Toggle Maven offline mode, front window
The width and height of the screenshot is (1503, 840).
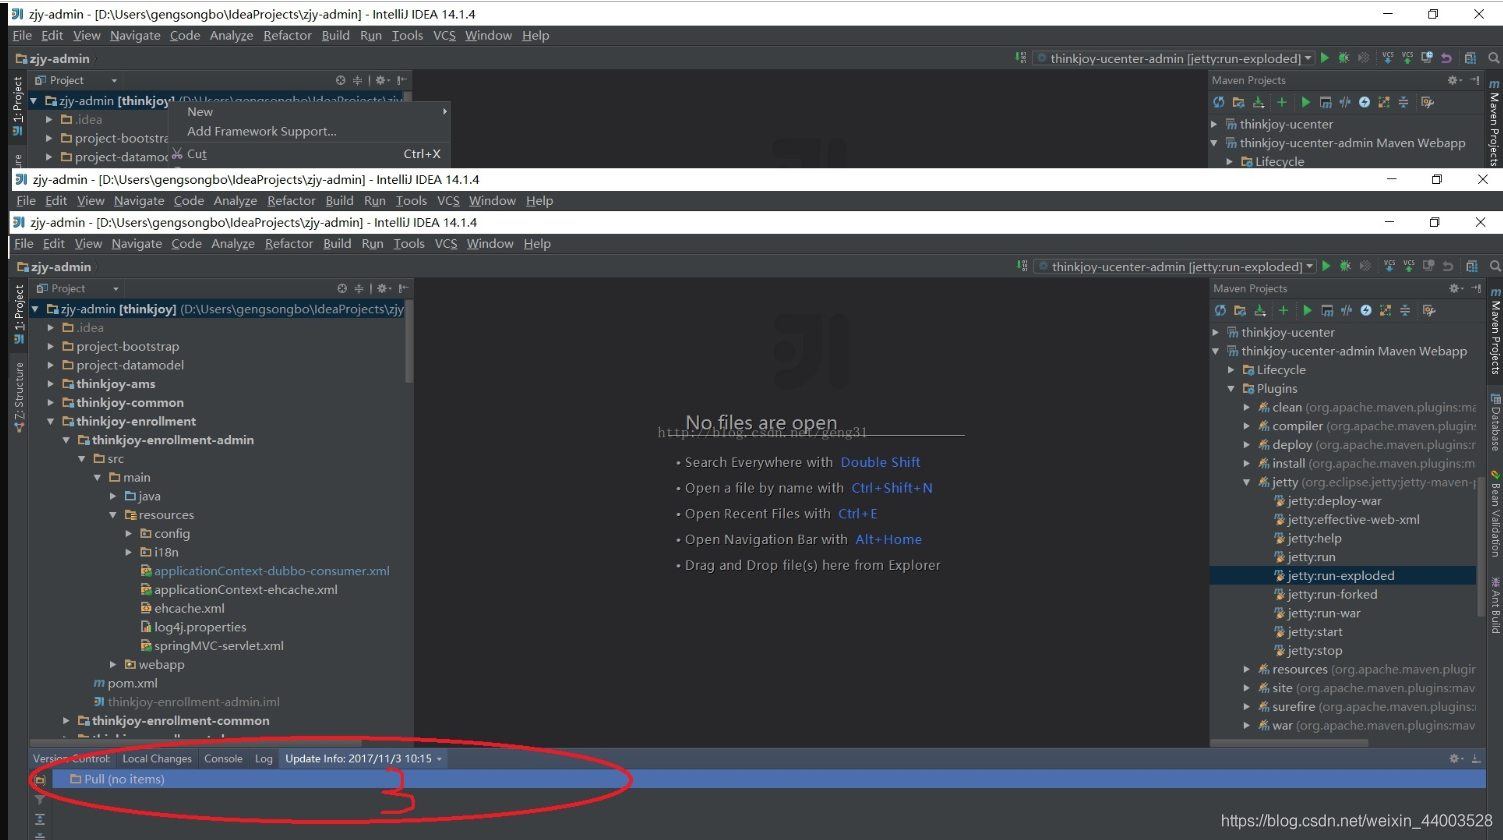point(1346,310)
